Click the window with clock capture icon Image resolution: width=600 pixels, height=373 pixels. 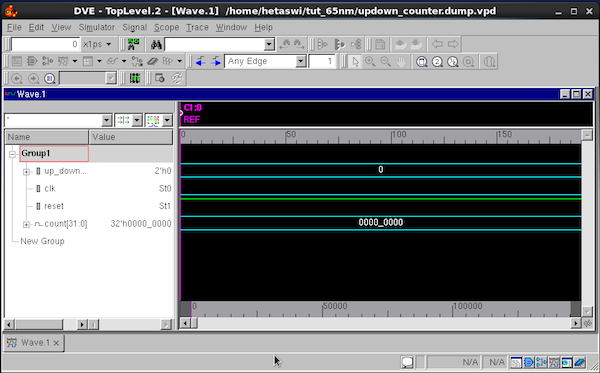pyautogui.click(x=160, y=78)
